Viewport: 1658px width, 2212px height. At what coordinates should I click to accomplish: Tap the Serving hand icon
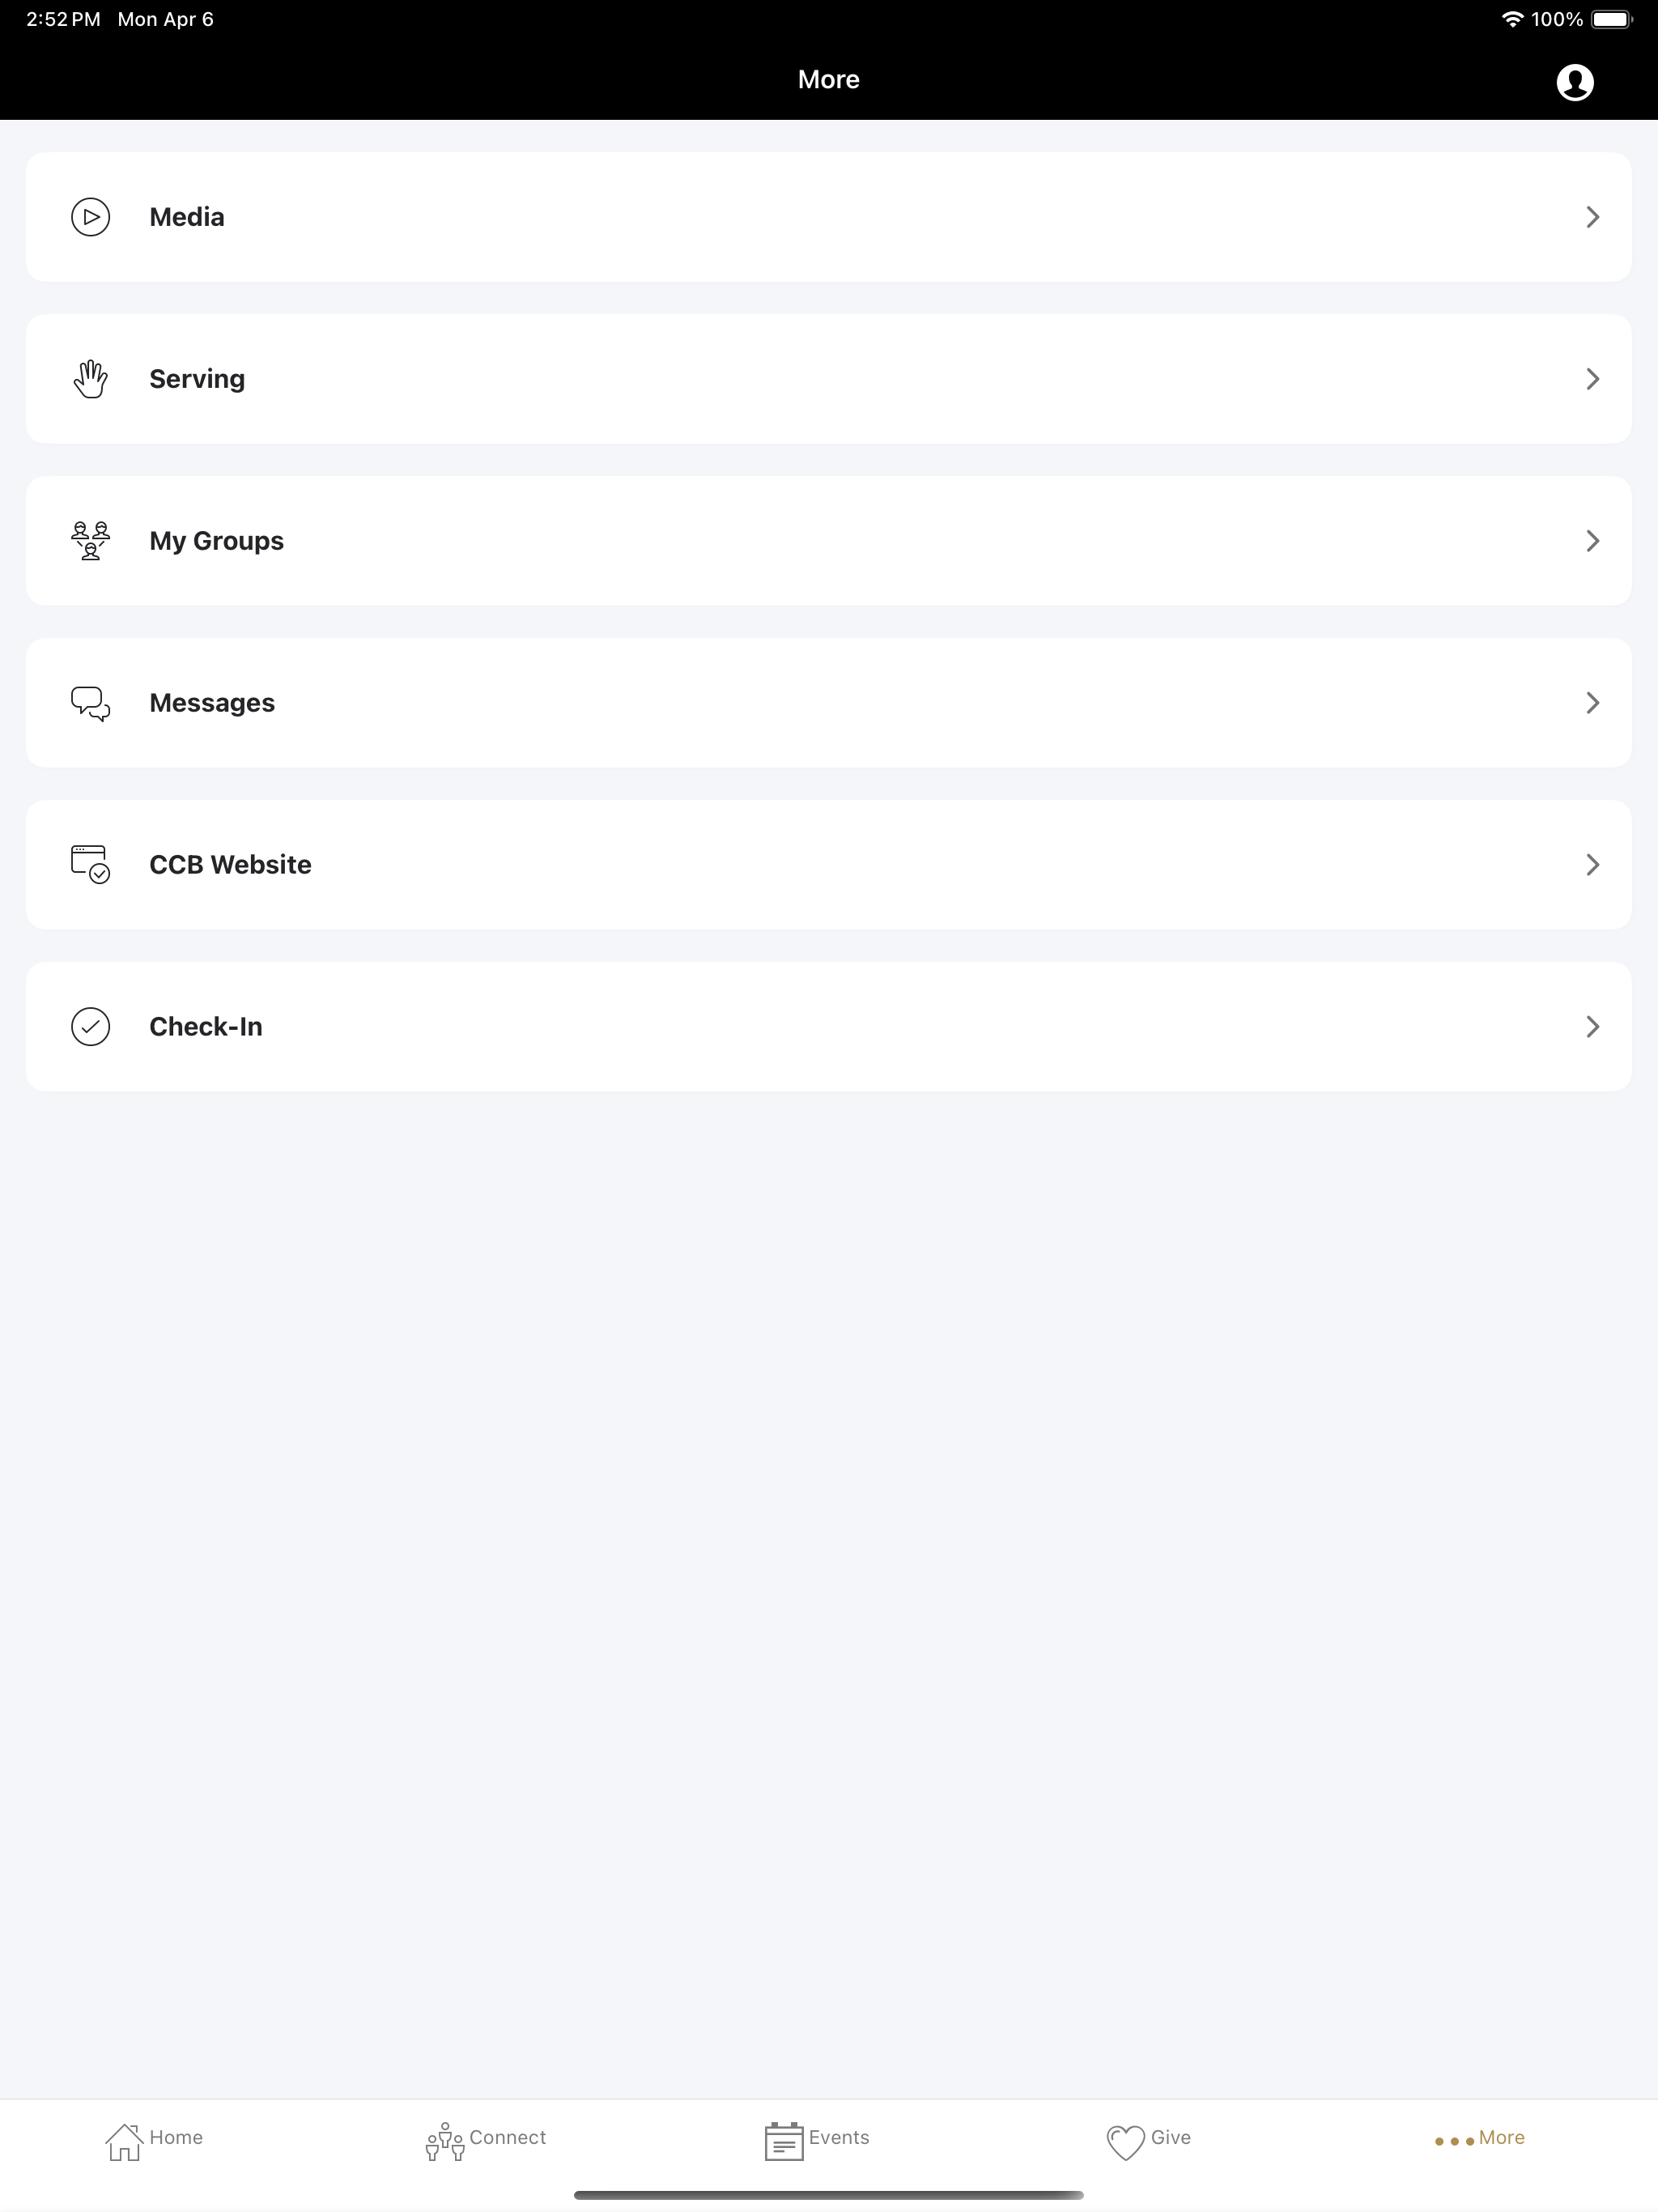[90, 379]
